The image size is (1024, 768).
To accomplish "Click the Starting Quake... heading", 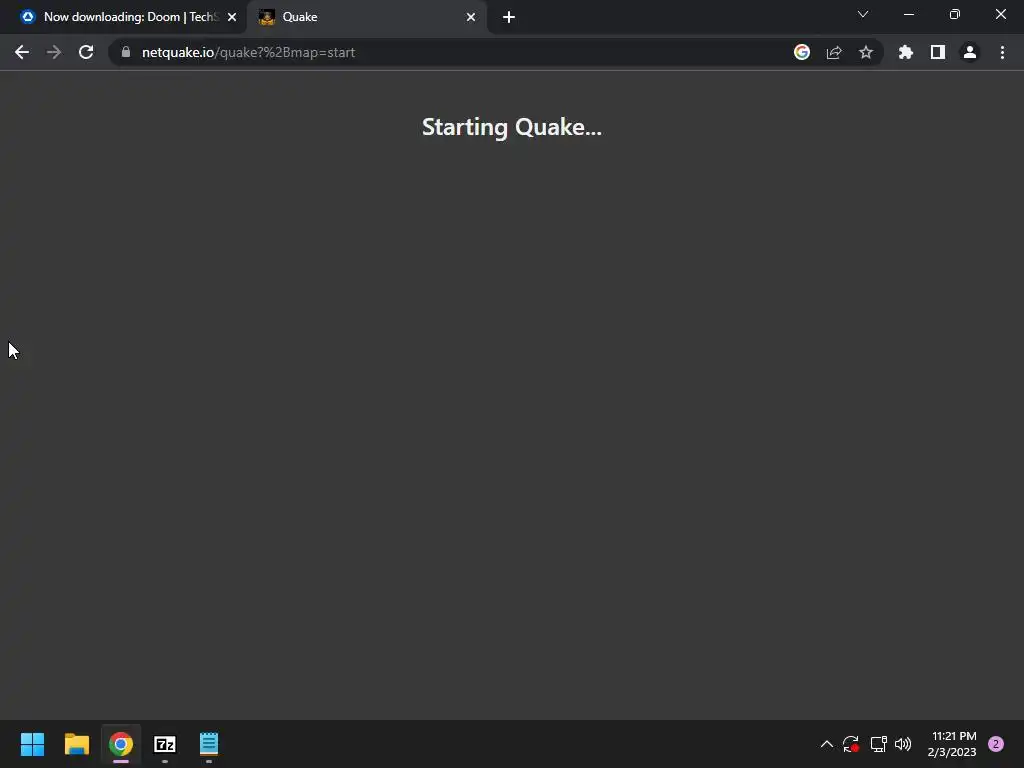I will point(512,127).
